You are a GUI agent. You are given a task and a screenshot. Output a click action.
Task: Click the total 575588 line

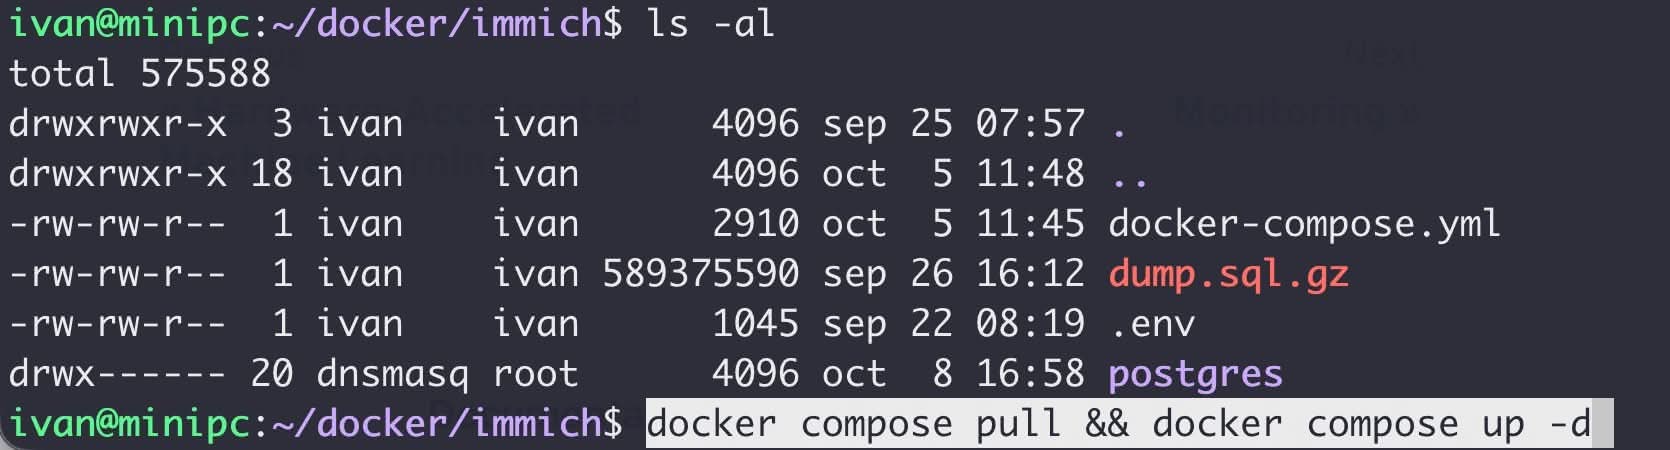[139, 74]
